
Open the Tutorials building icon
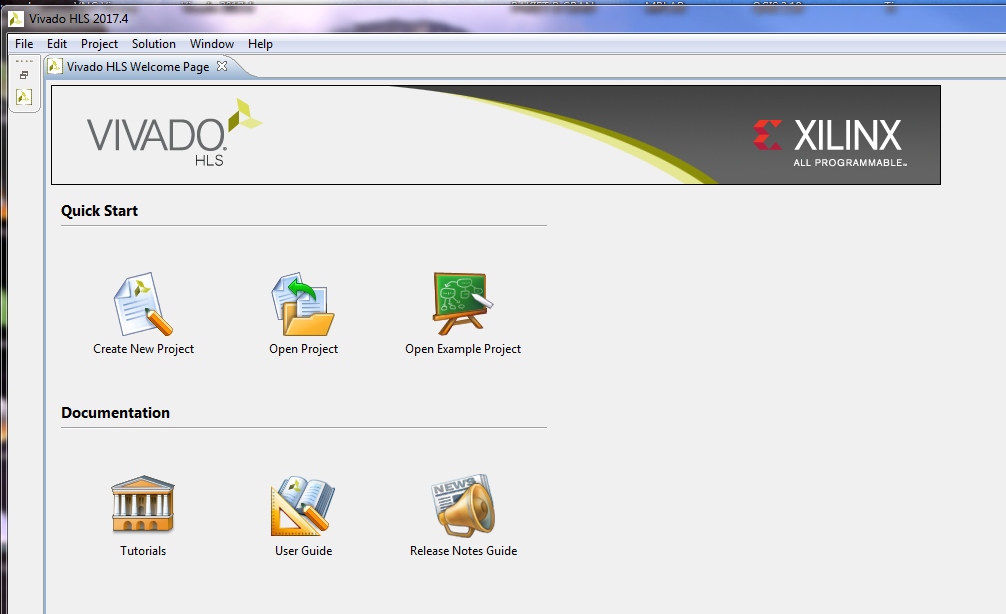pyautogui.click(x=142, y=504)
